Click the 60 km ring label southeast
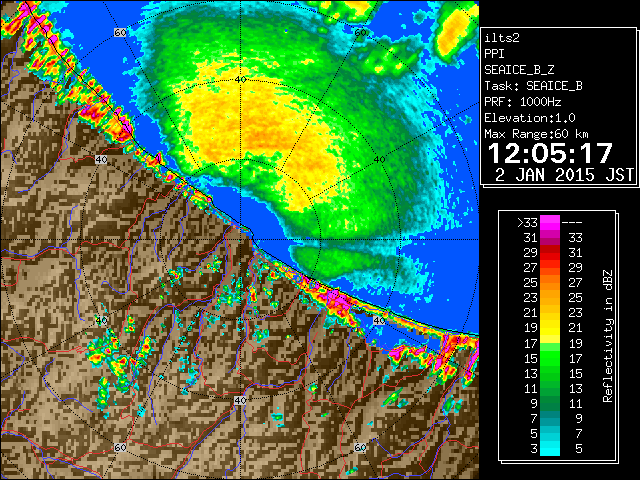This screenshot has height=480, width=640. pos(360,447)
